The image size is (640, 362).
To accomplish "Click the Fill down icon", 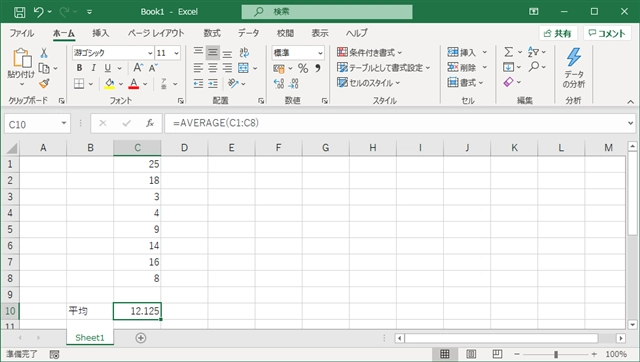I will pos(509,67).
